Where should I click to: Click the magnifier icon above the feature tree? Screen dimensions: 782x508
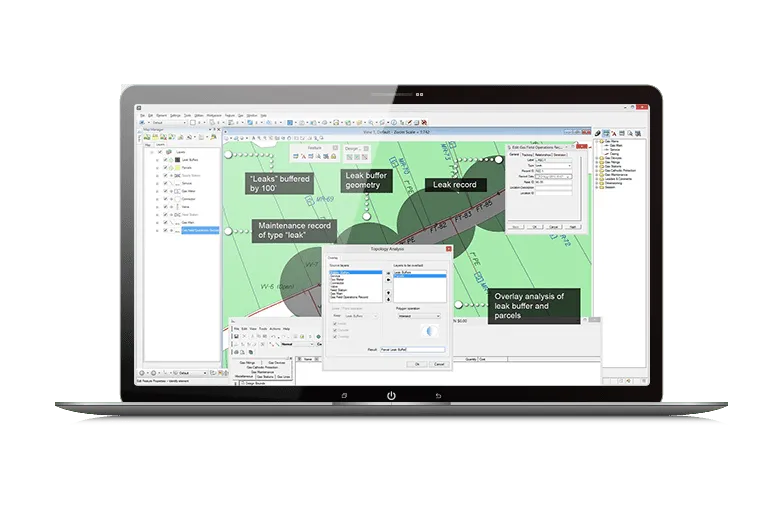point(630,134)
